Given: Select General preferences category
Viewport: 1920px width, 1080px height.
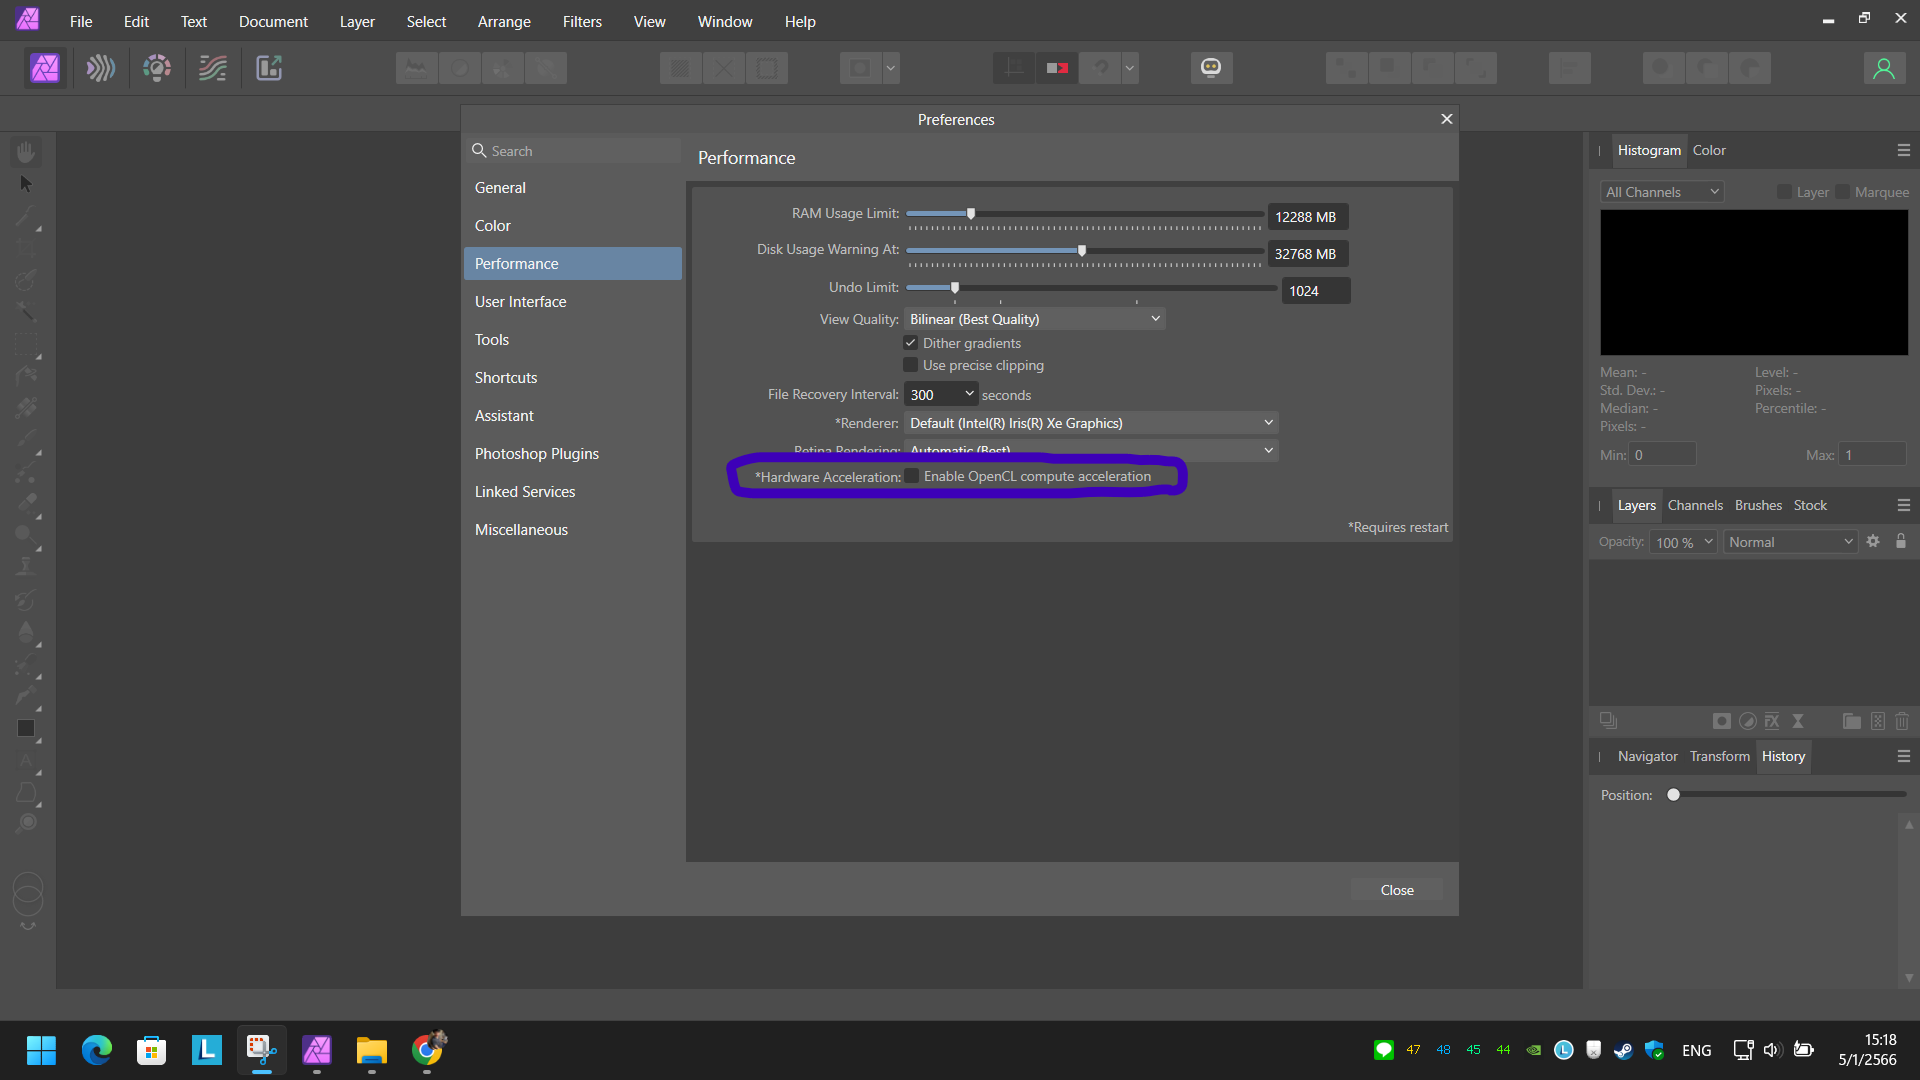Looking at the screenshot, I should point(572,188).
